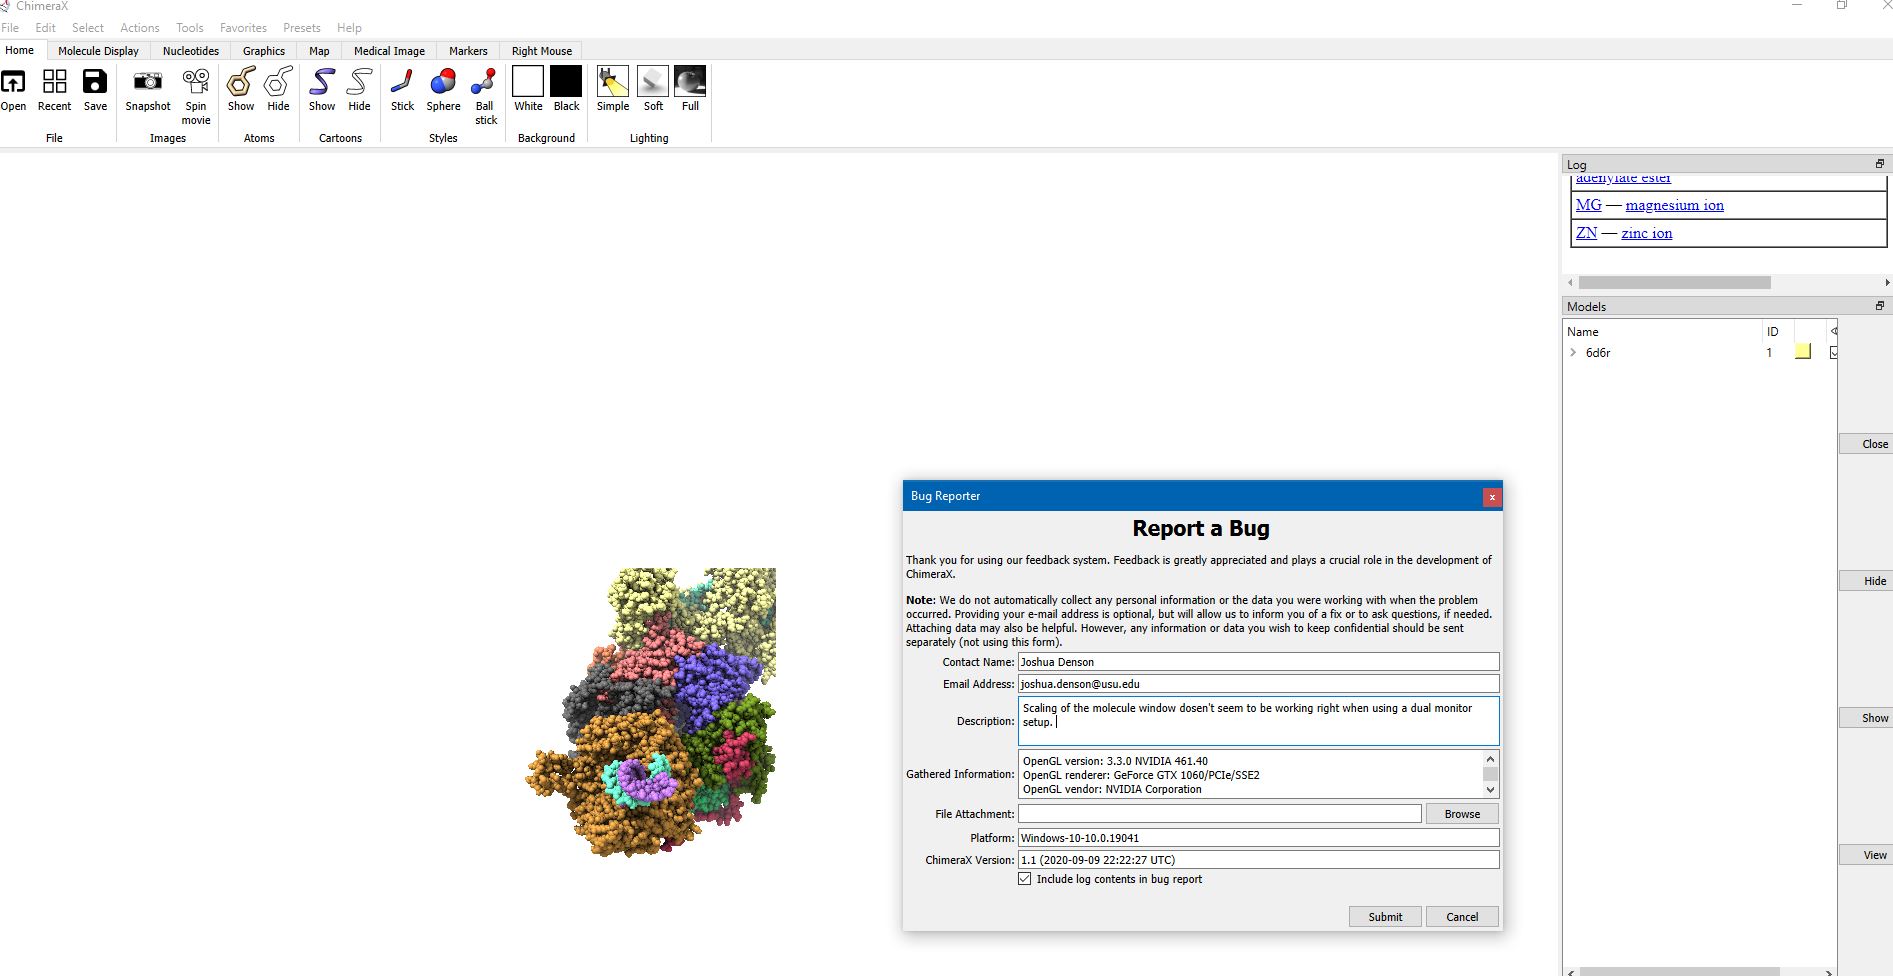Click the 6d6r yellow color swatch
The width and height of the screenshot is (1893, 976).
[1803, 352]
